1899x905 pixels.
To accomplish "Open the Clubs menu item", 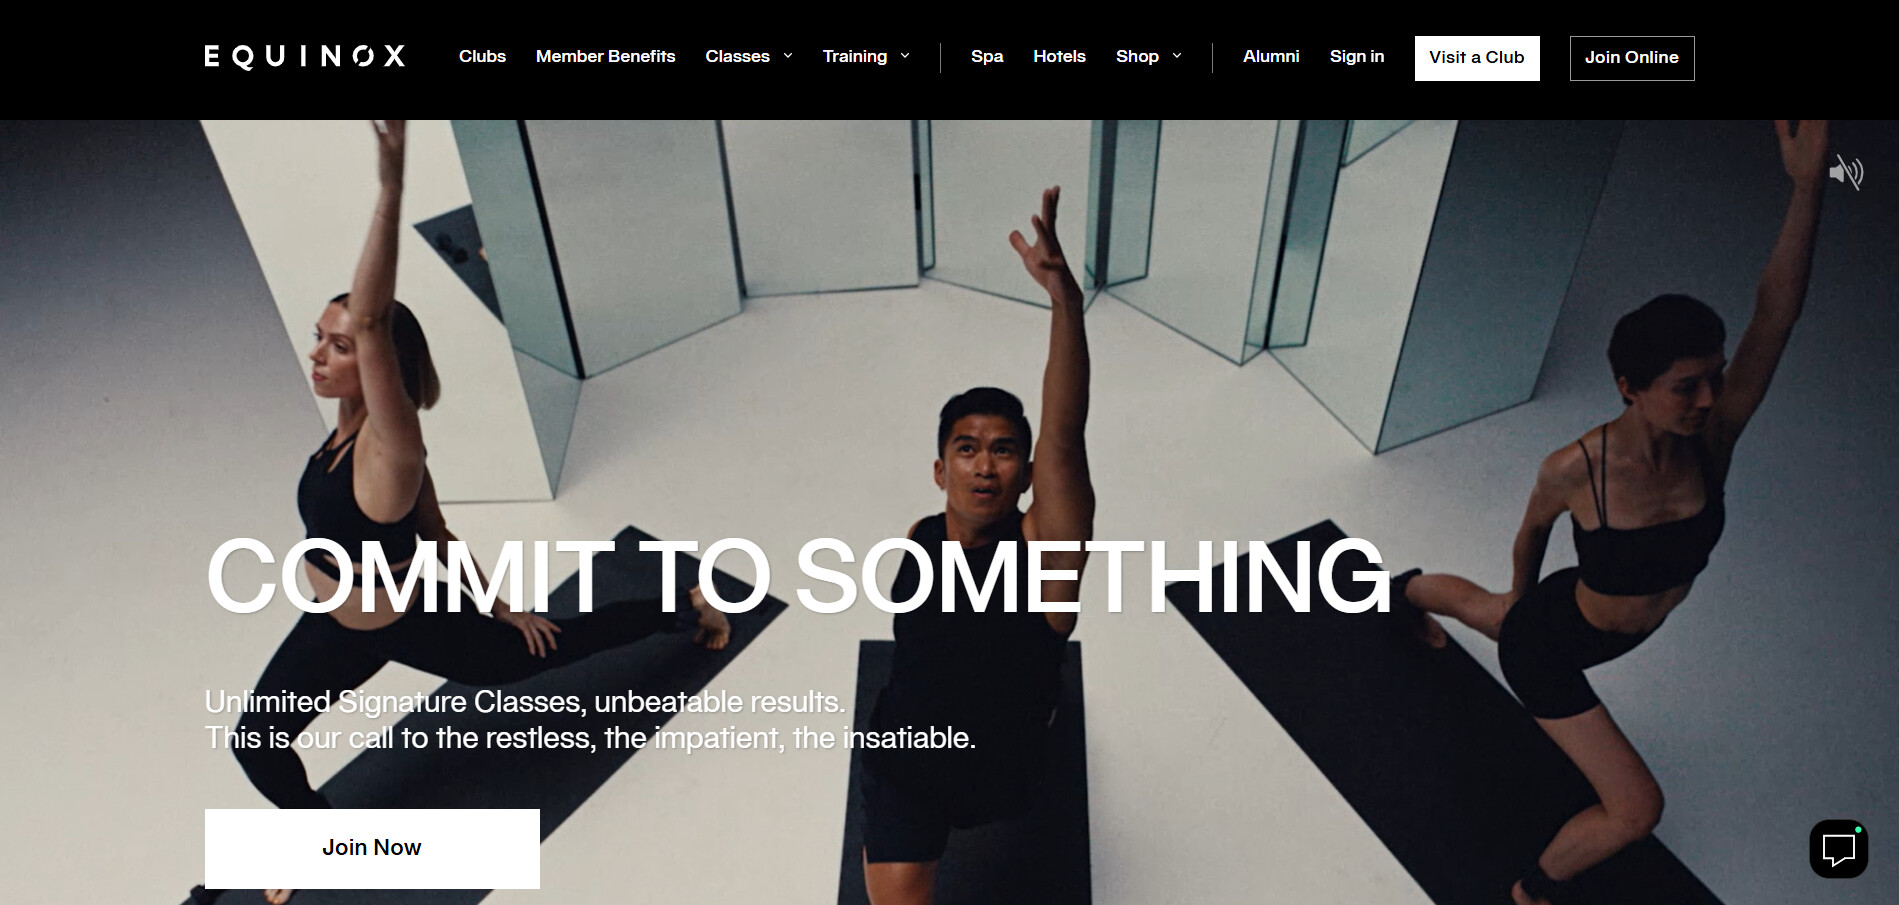I will [482, 56].
